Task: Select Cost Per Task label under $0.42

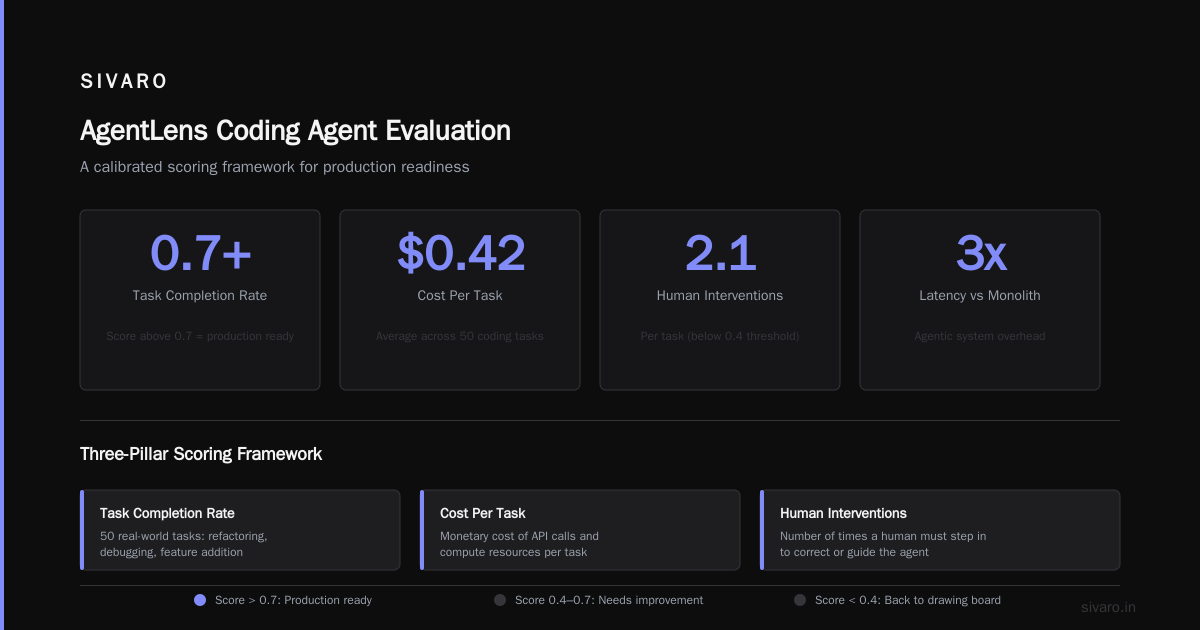Action: (x=460, y=296)
